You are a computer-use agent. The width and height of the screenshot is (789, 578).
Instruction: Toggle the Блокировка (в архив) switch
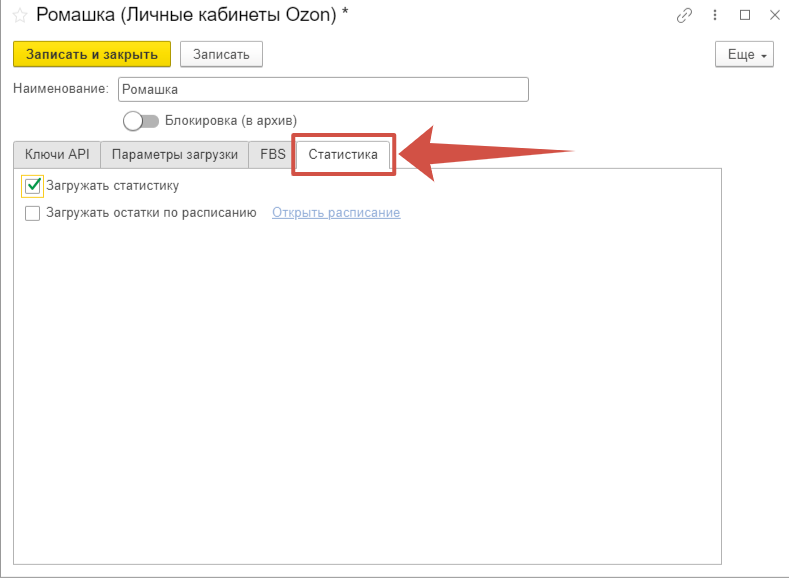pyautogui.click(x=141, y=120)
